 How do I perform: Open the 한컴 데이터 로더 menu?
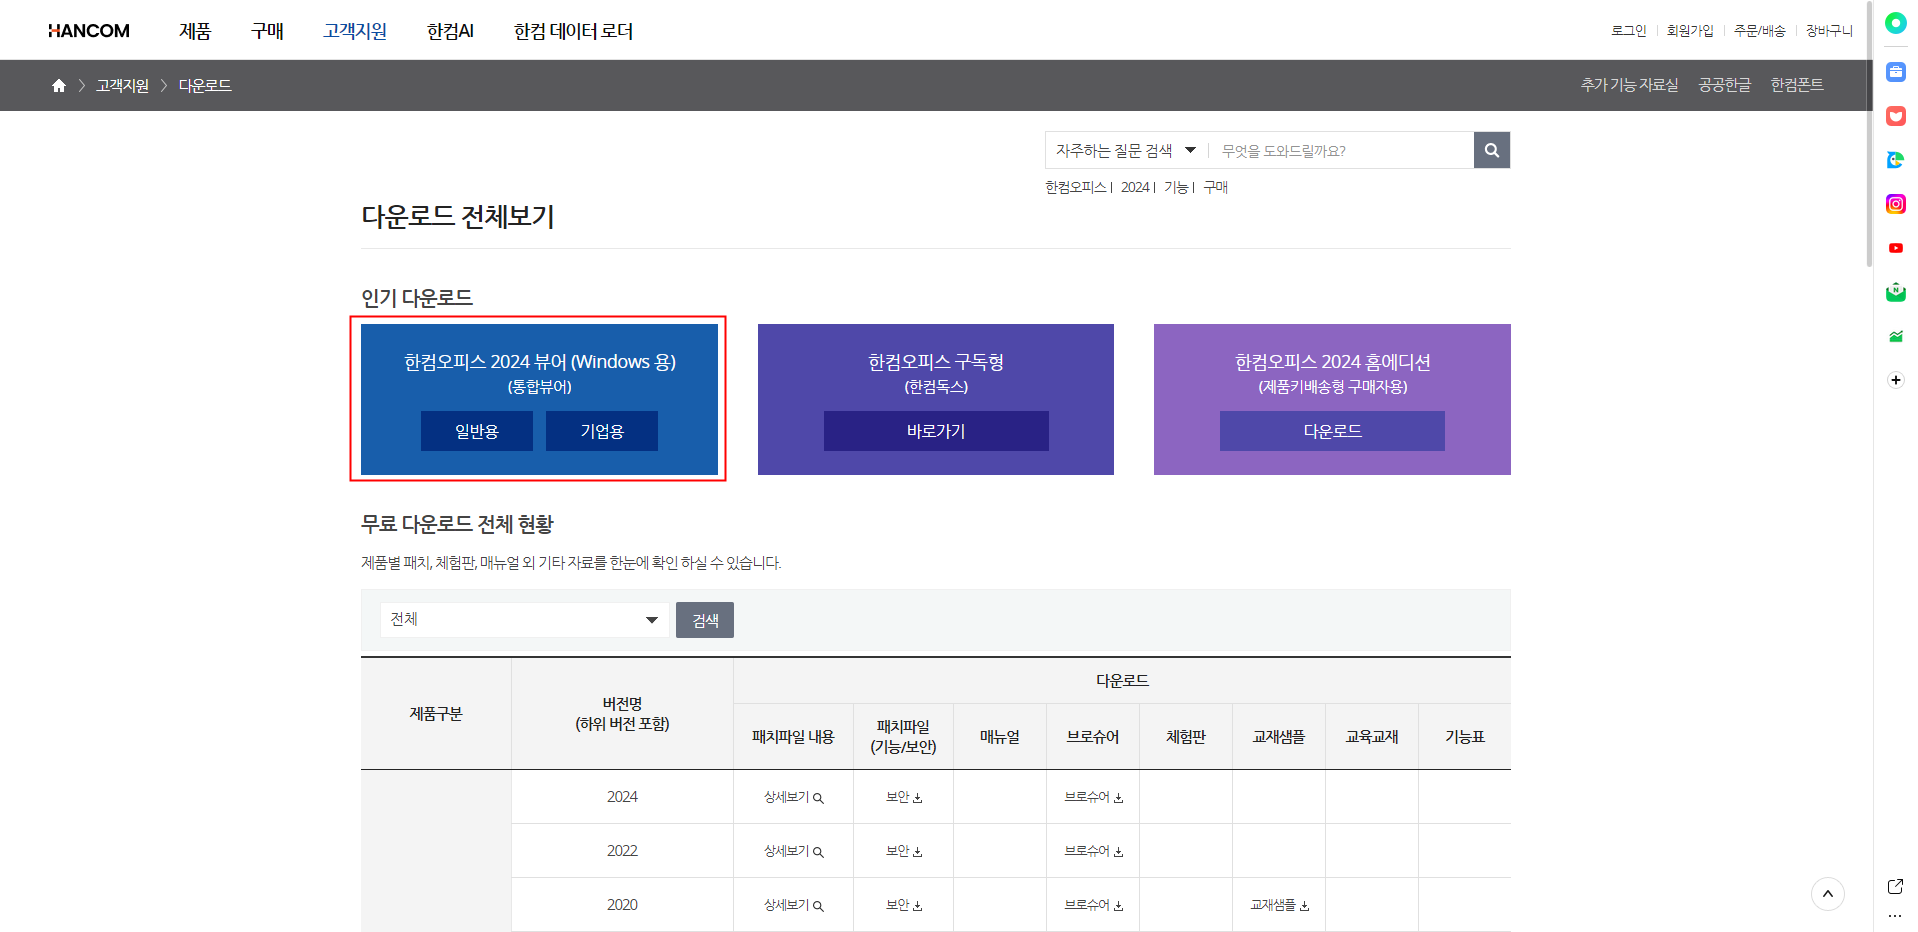[x=573, y=31]
